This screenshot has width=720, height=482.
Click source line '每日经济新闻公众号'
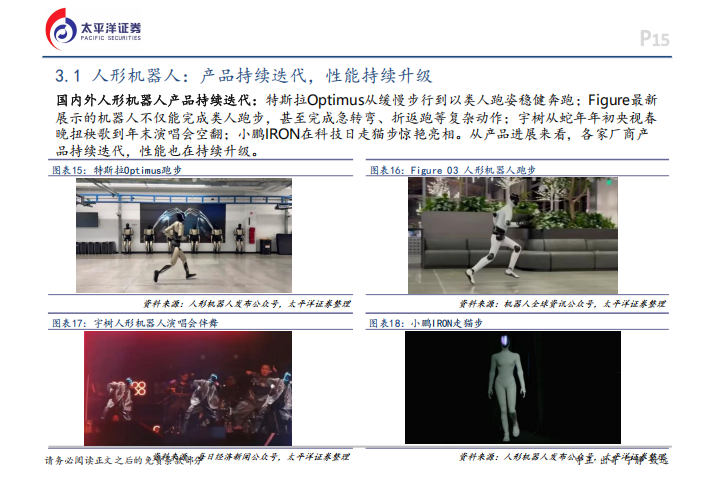(x=238, y=457)
